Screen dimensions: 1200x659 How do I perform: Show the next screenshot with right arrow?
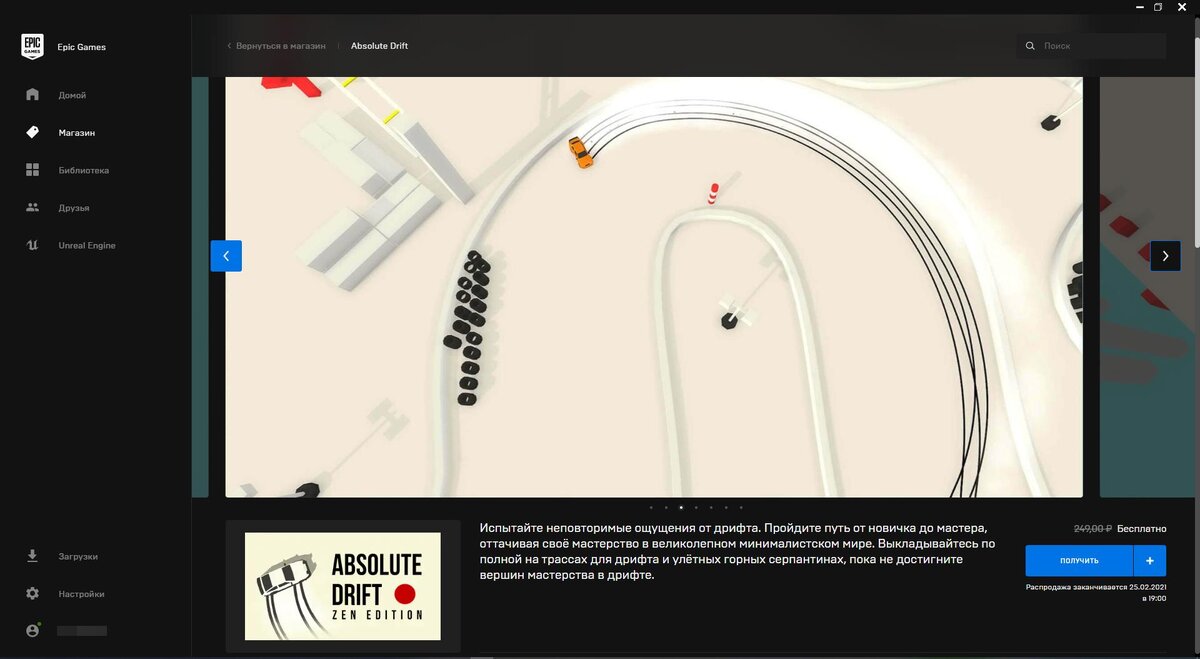click(x=1165, y=256)
